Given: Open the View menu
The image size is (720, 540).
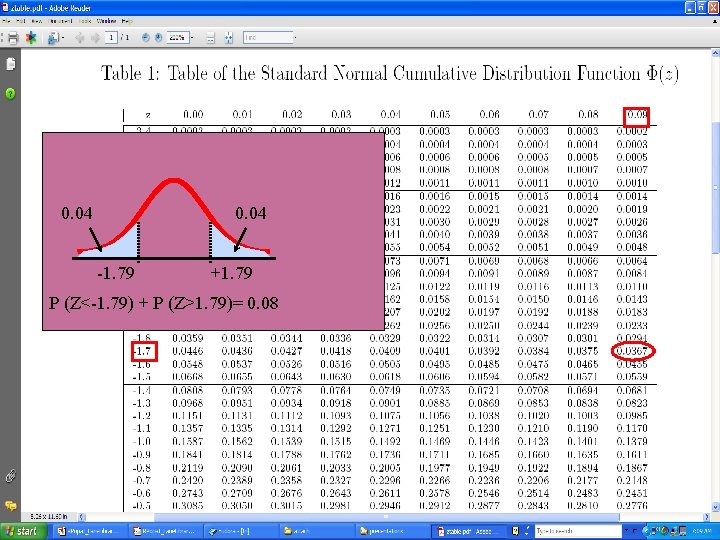Looking at the screenshot, I should tap(37, 21).
